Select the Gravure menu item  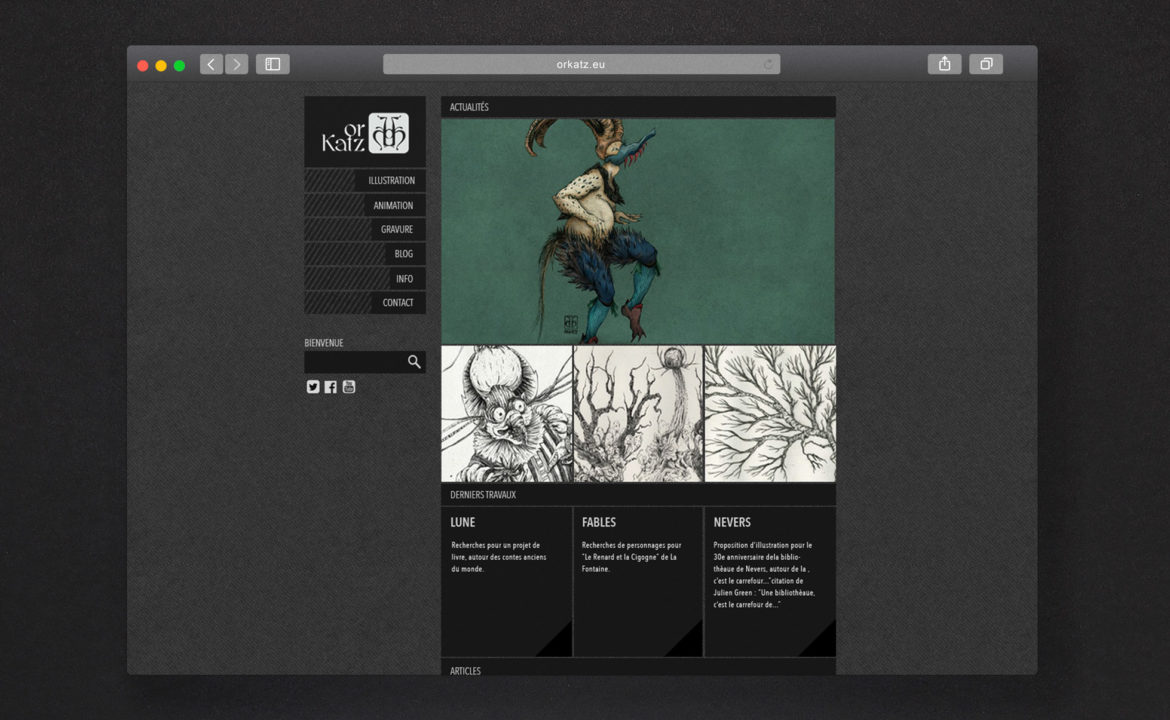point(396,230)
